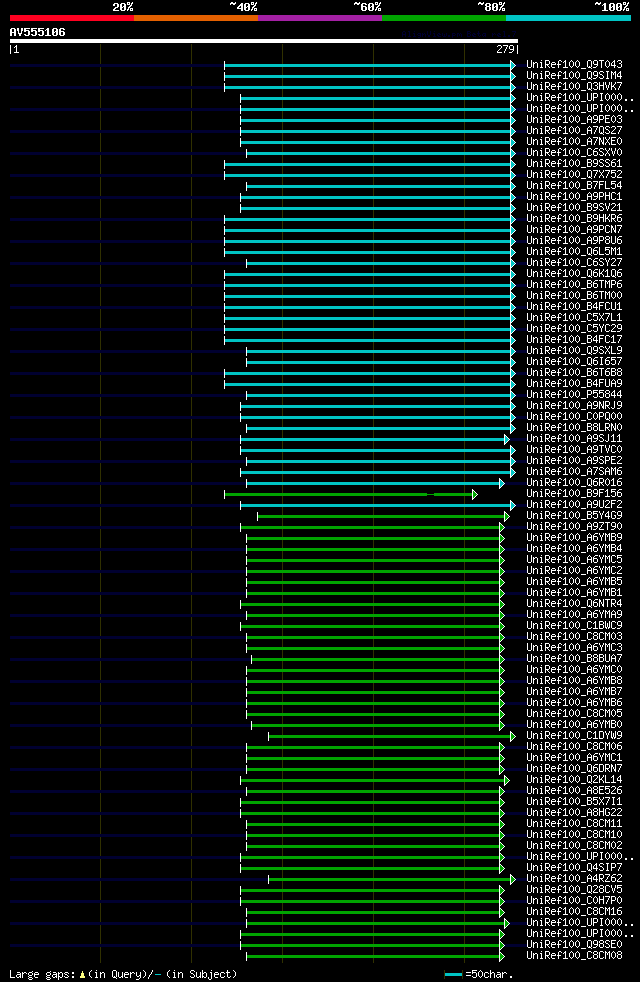Select the UniRef100_A6YMB0 label
Image resolution: width=640 pixels, height=982 pixels.
(x=574, y=725)
